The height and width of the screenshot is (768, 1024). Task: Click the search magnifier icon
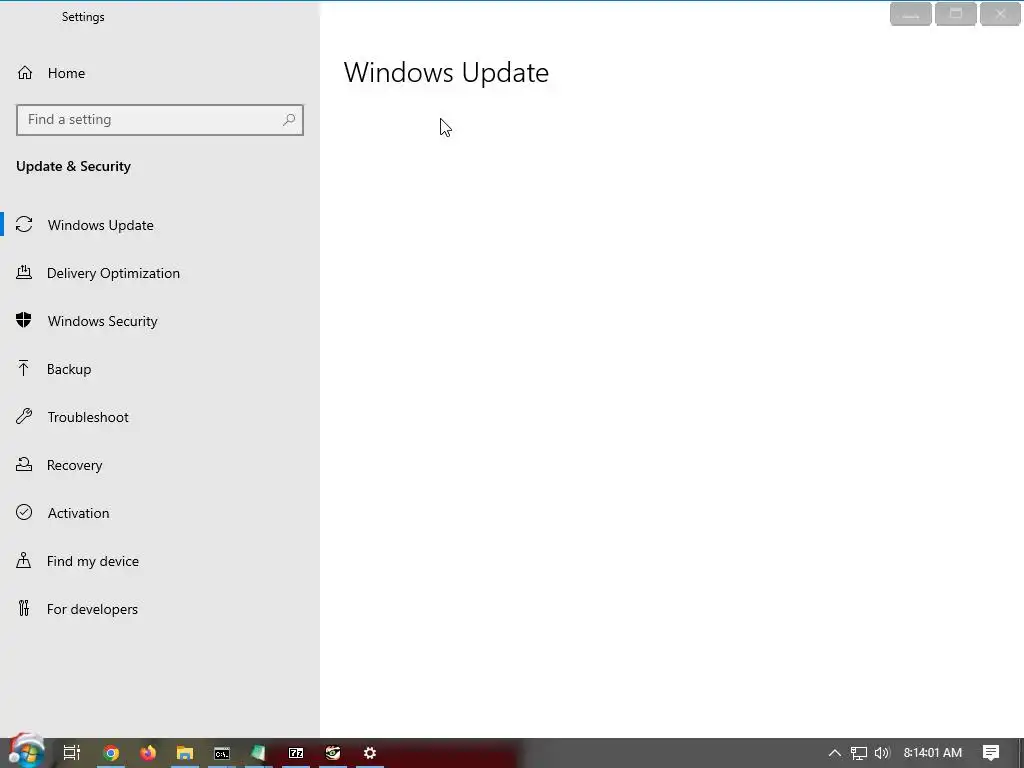click(289, 120)
